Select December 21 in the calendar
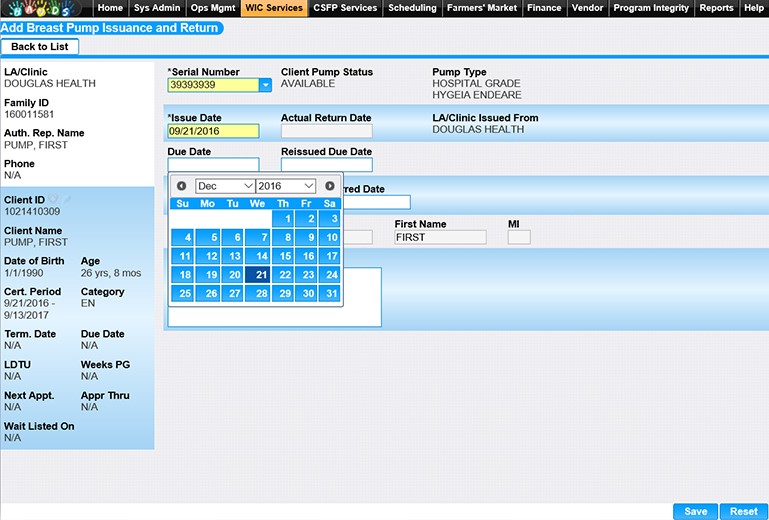The image size is (769, 520). pos(257,275)
